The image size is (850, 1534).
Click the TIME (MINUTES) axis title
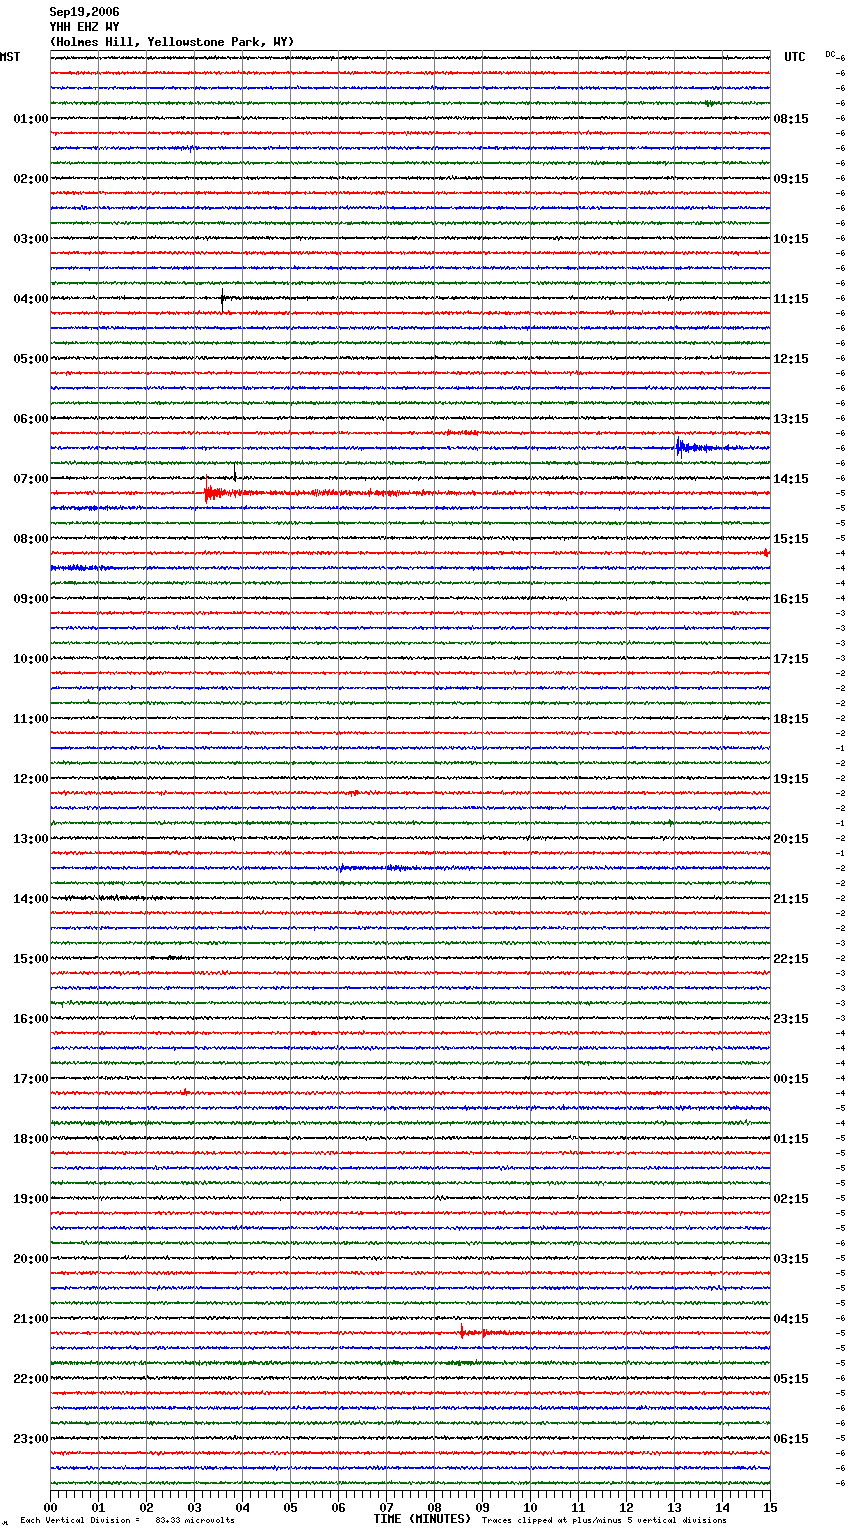point(422,1519)
